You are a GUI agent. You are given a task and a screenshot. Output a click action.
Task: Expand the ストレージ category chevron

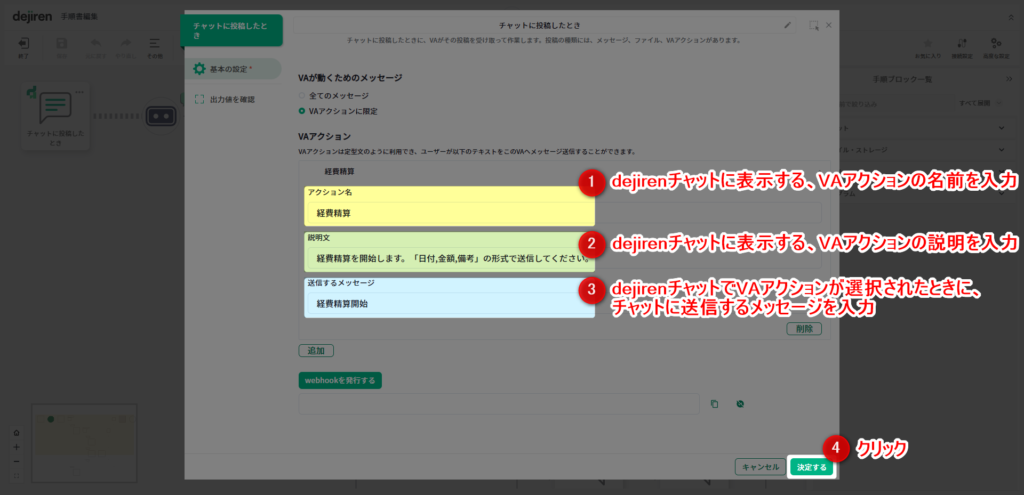tap(1002, 150)
